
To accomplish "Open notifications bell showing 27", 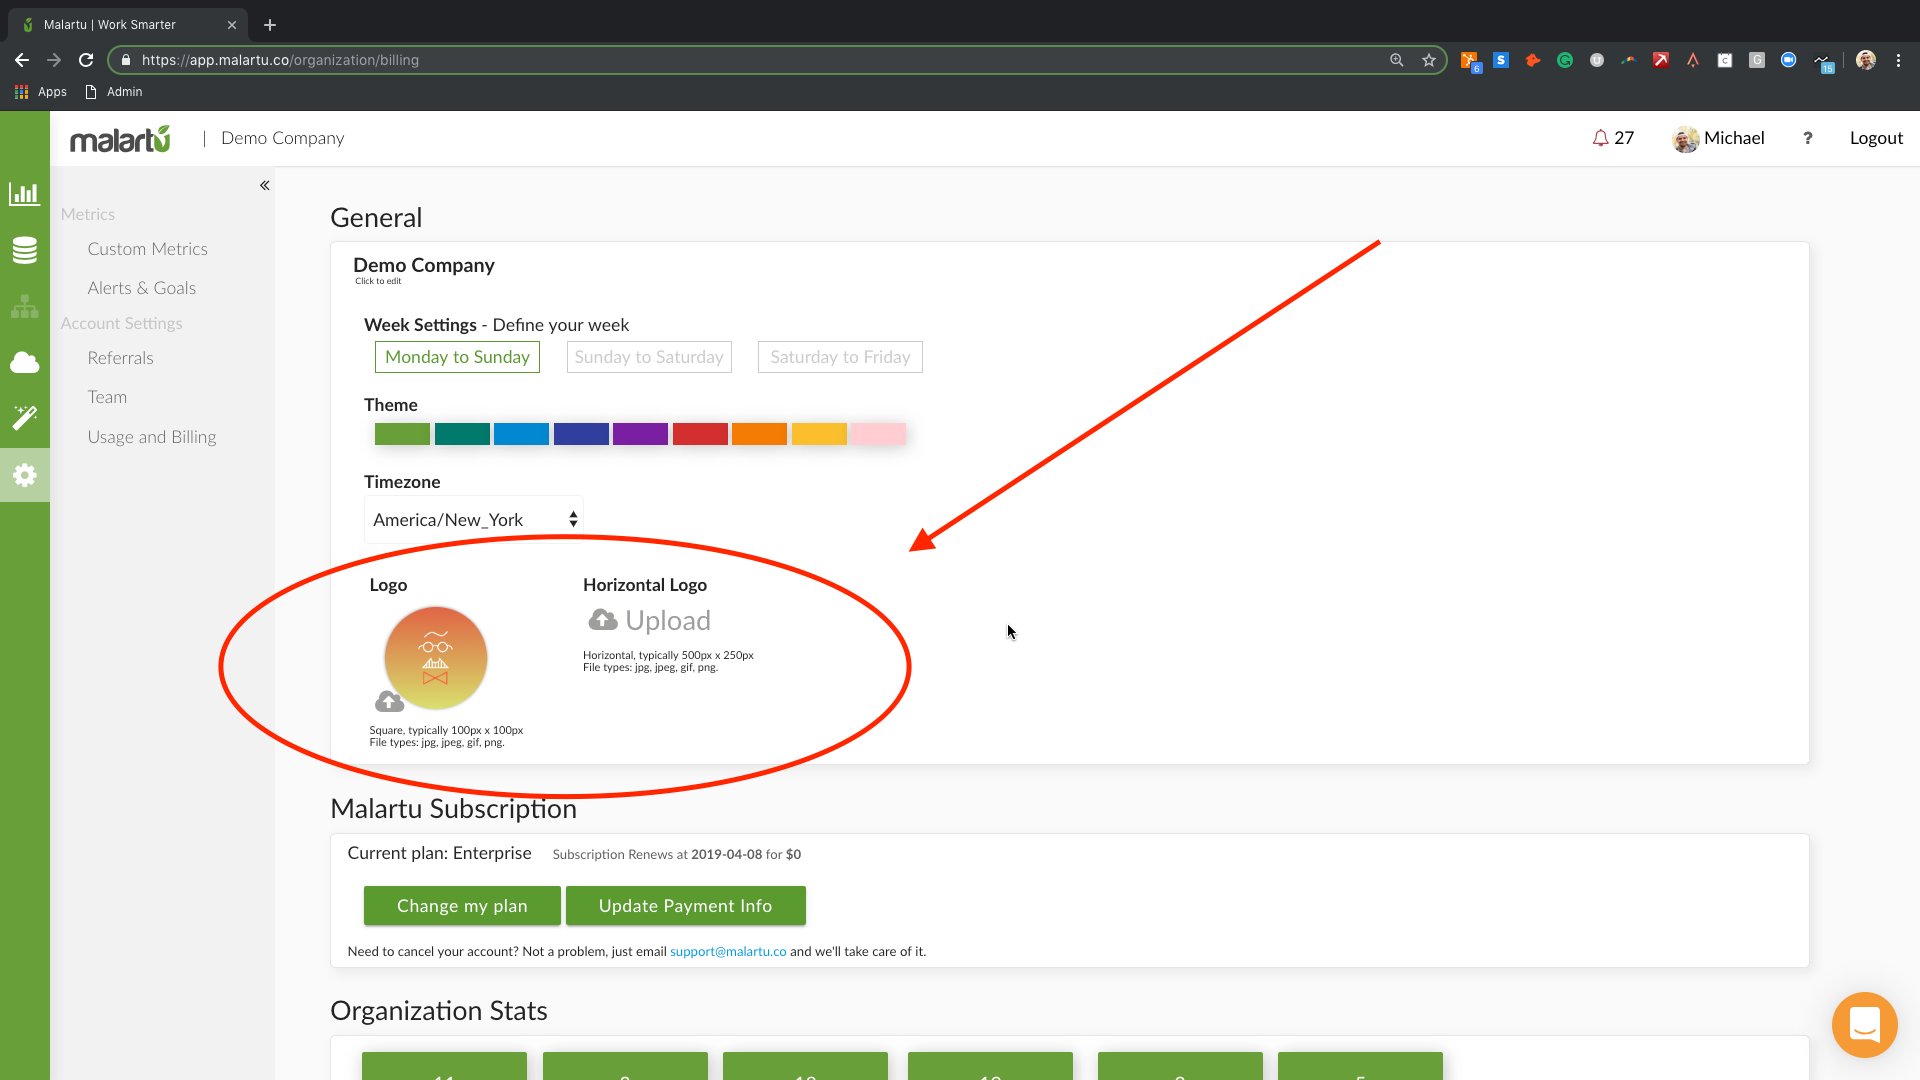I will [x=1613, y=138].
